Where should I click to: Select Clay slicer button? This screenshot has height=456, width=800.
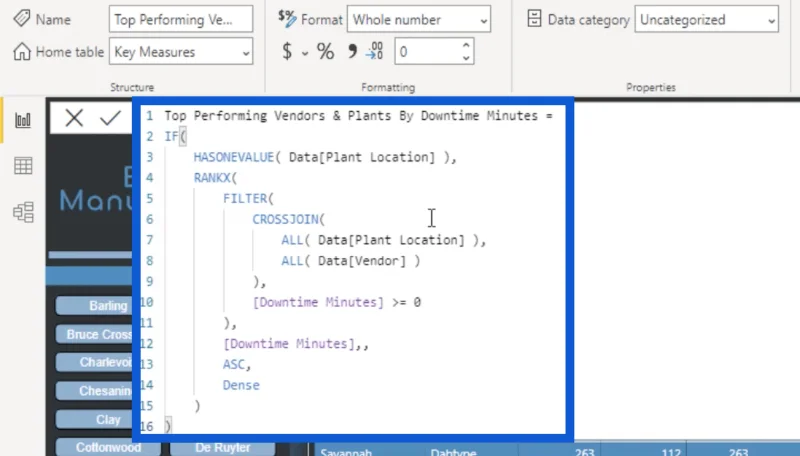[x=94, y=419]
